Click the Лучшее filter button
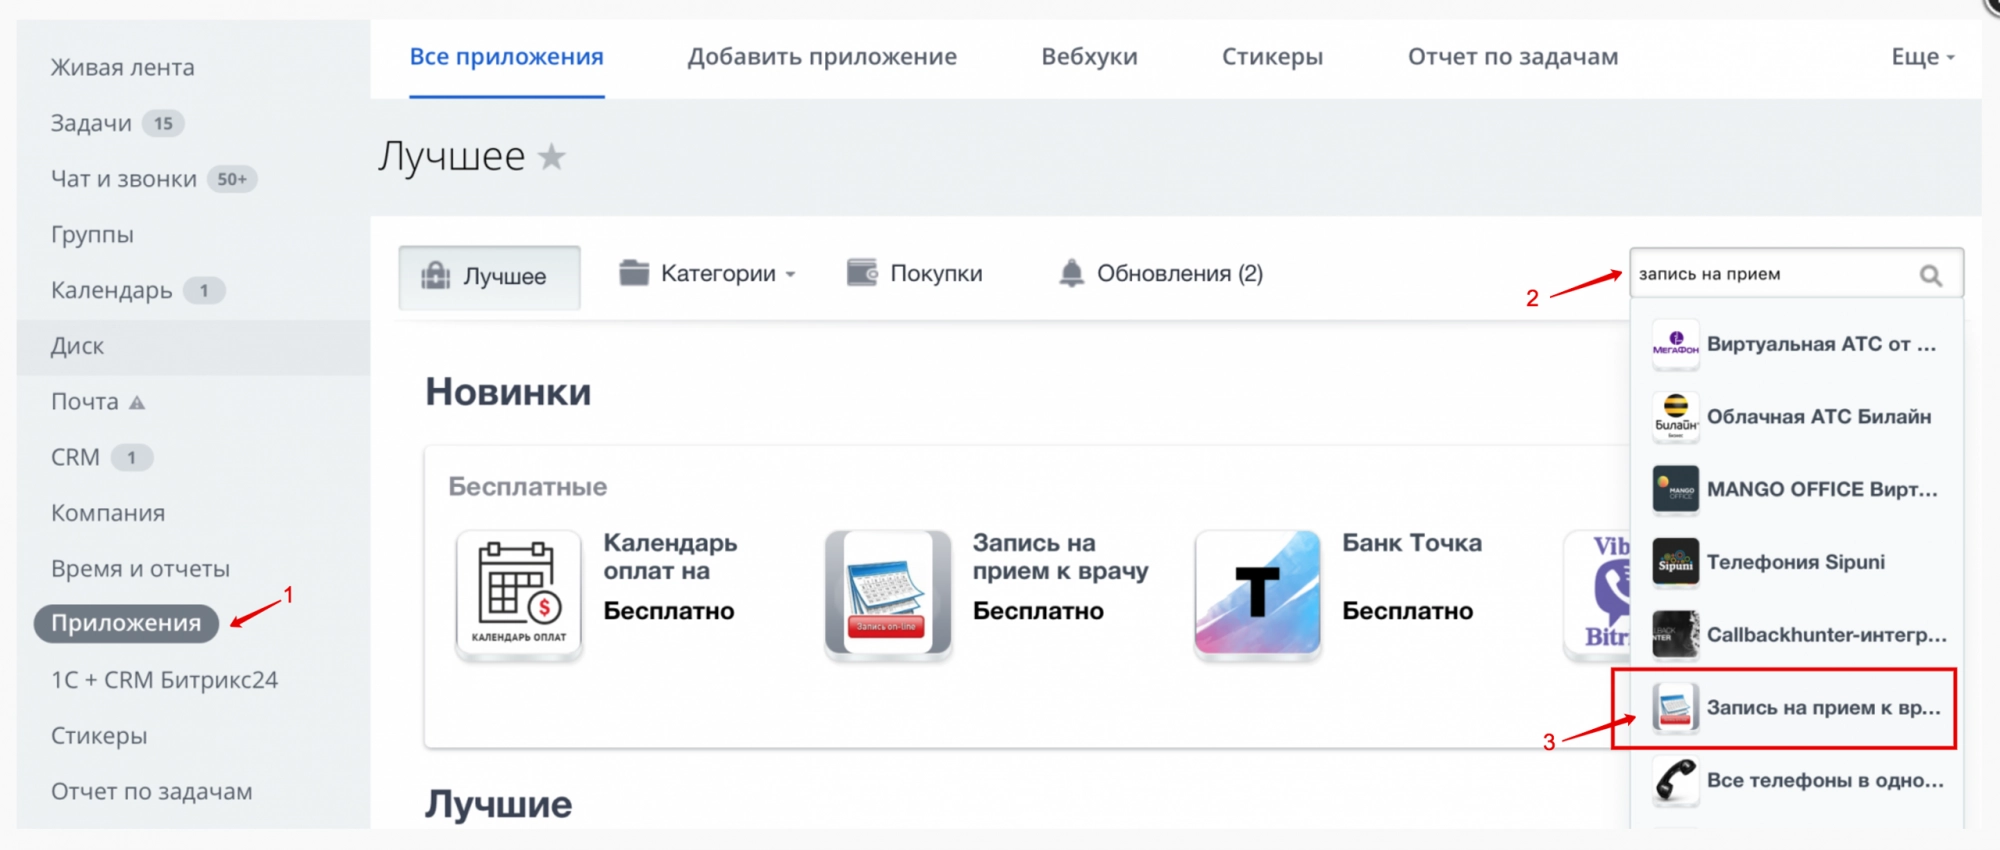Screen dimensions: 2000x850 pos(489,277)
